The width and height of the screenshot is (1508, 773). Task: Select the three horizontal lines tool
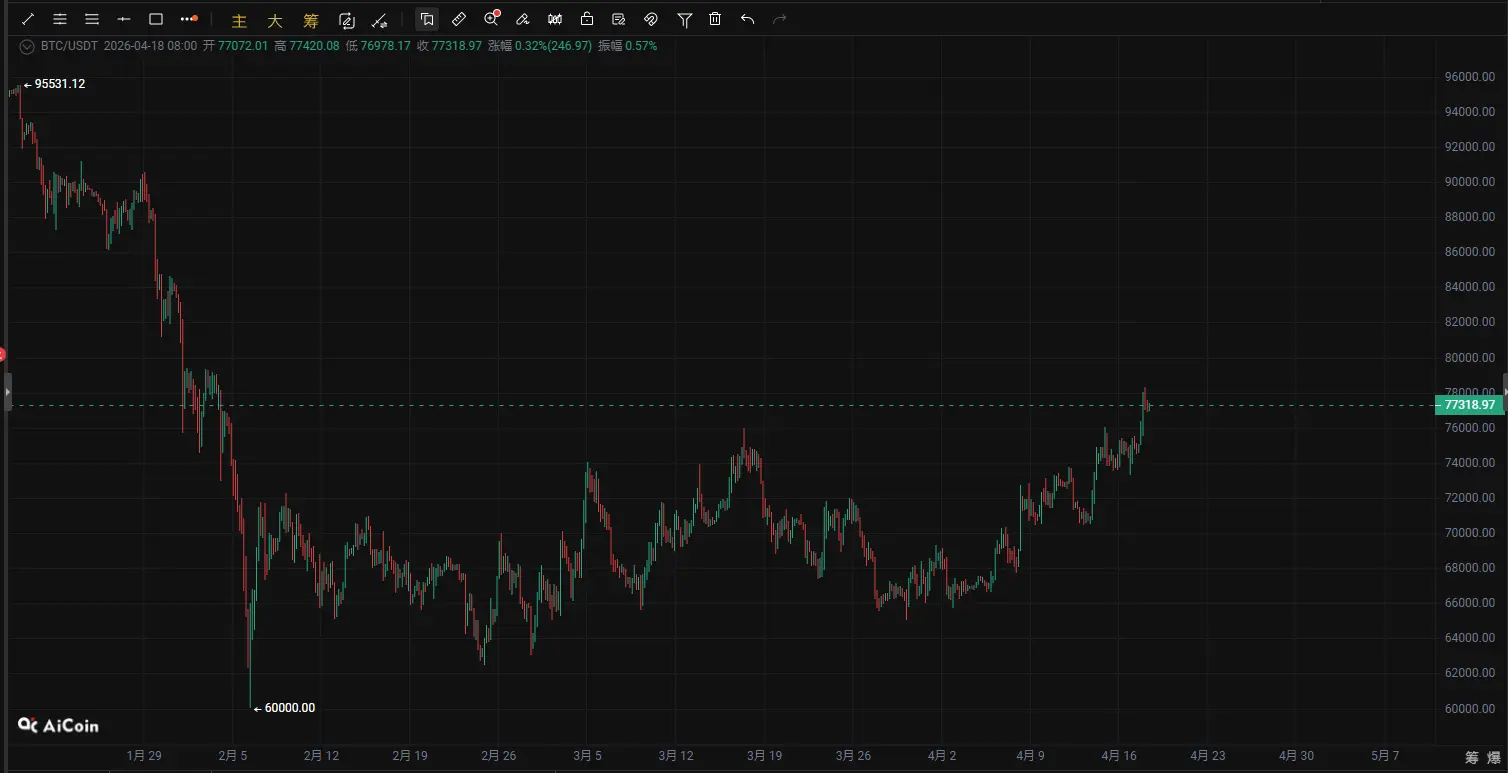(92, 19)
